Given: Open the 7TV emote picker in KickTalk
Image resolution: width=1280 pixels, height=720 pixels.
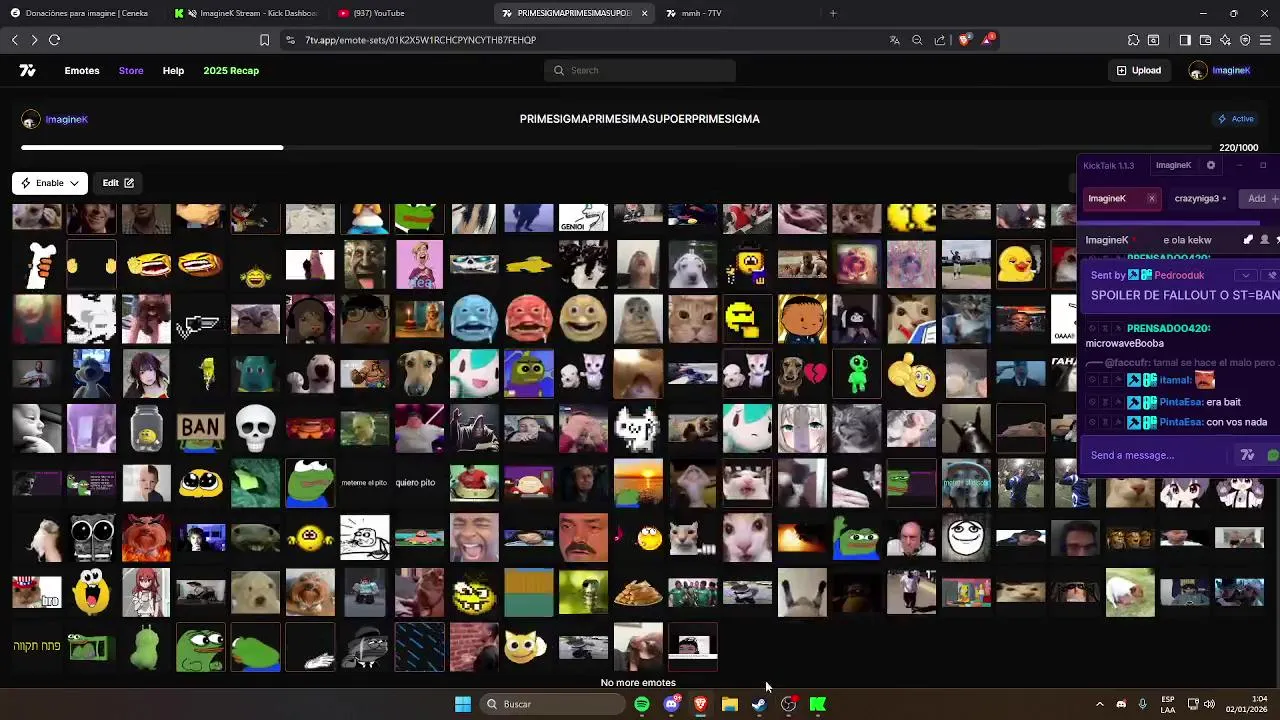Looking at the screenshot, I should point(1247,455).
